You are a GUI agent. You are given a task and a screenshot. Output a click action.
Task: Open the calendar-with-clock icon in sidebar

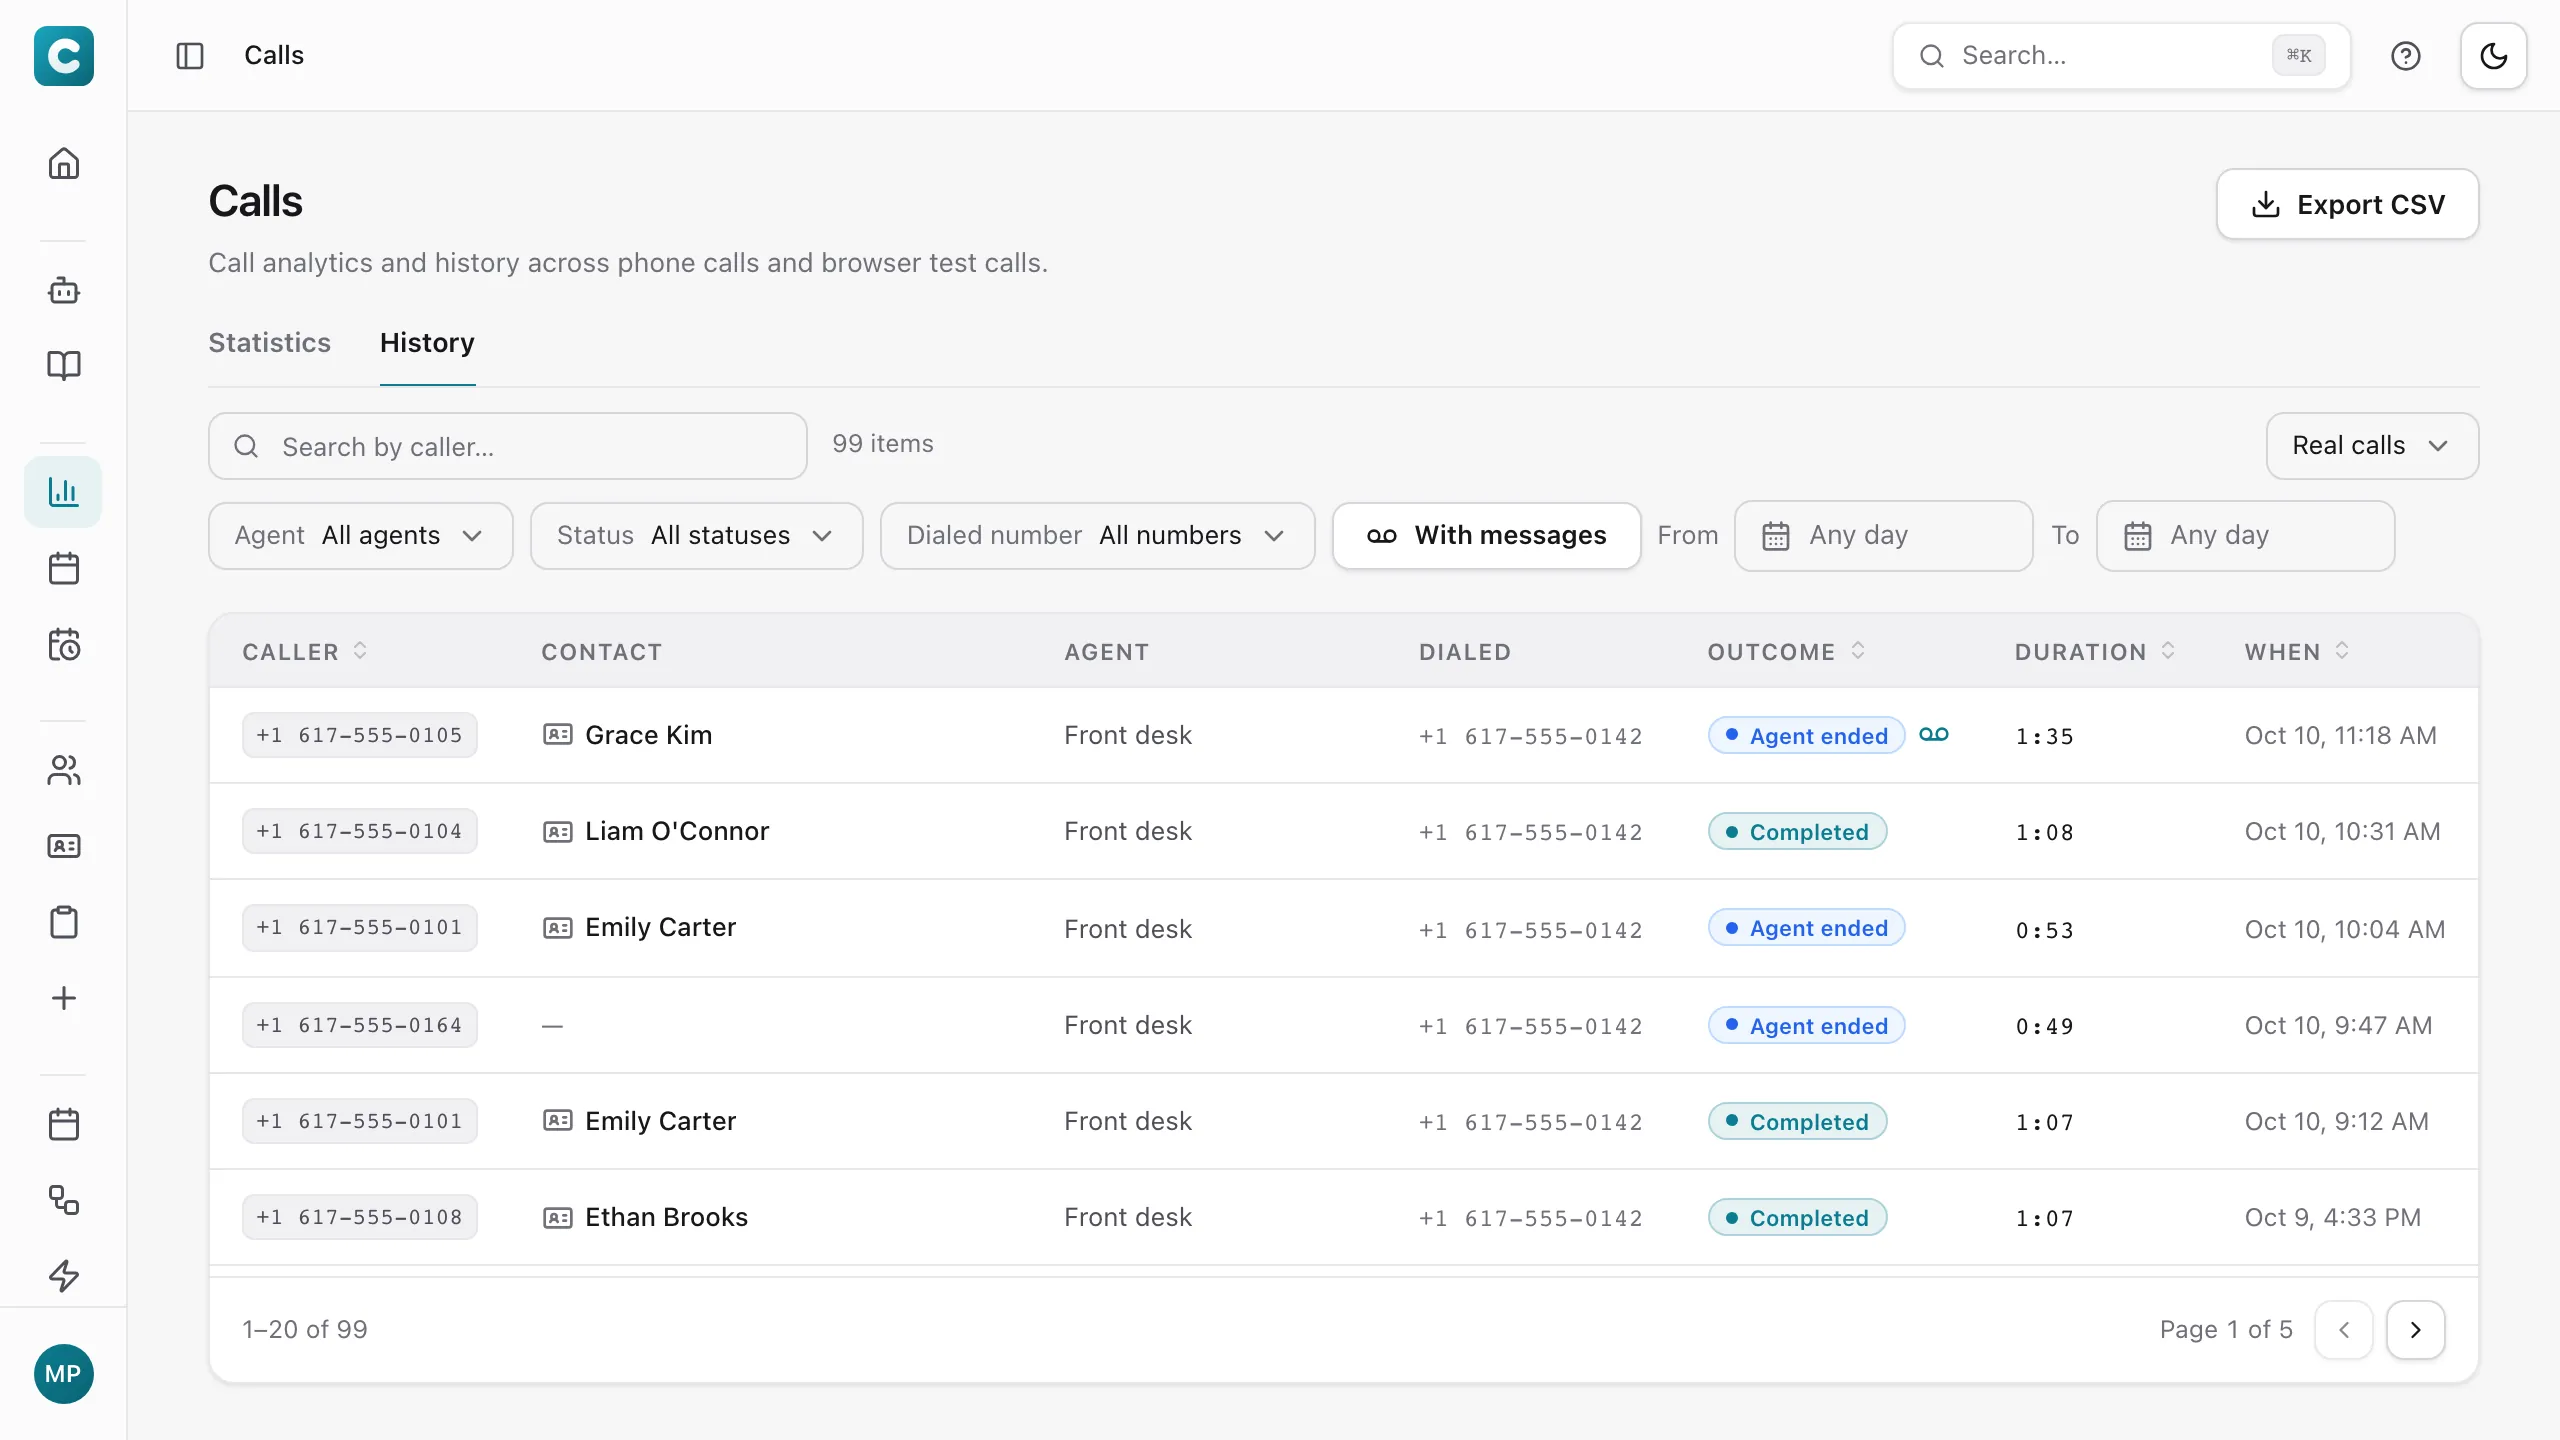[64, 645]
